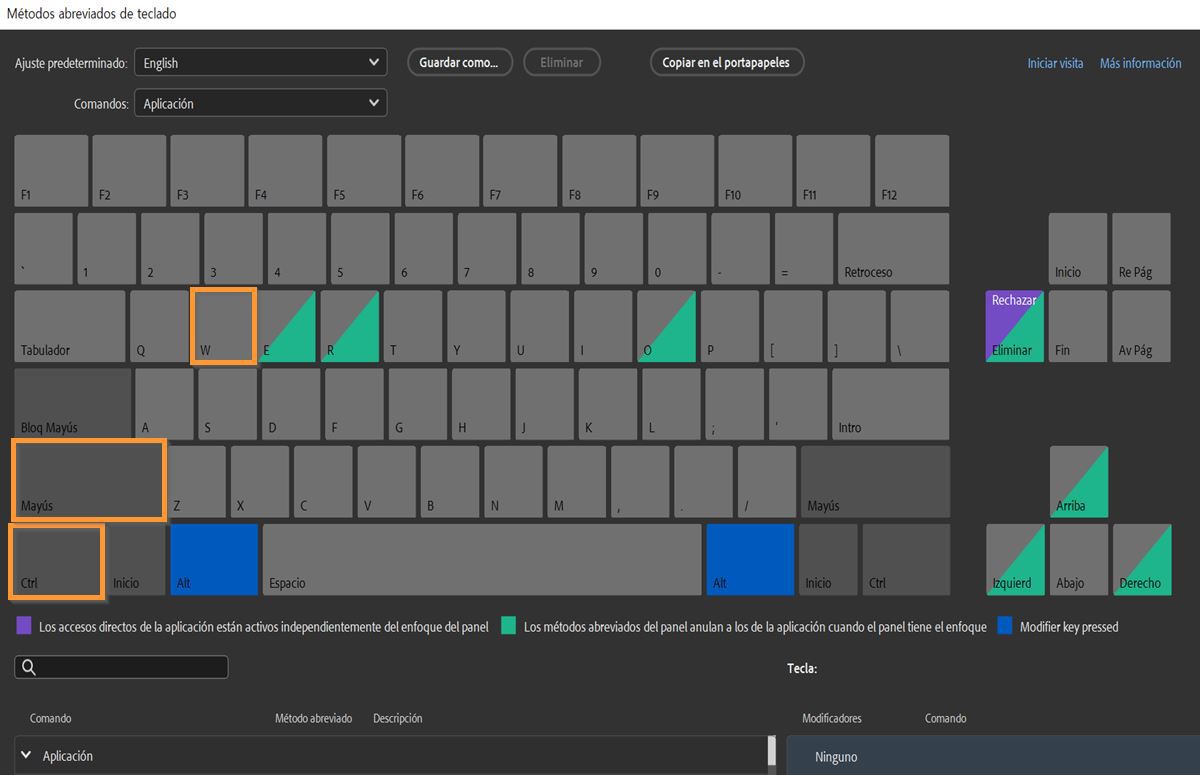Select the Espacio key
This screenshot has height=775, width=1200.
[x=482, y=560]
